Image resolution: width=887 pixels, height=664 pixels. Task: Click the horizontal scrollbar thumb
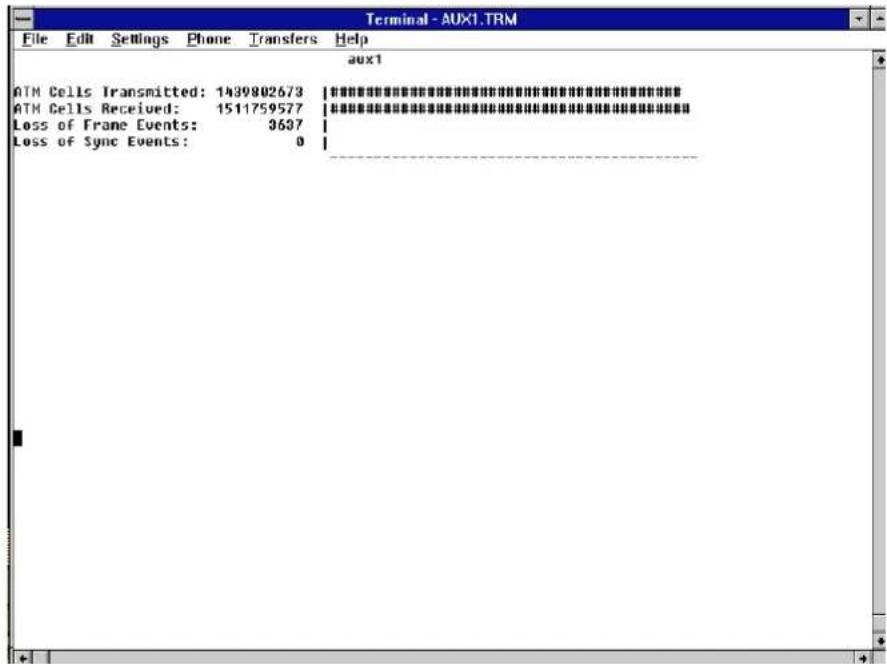tap(42, 657)
